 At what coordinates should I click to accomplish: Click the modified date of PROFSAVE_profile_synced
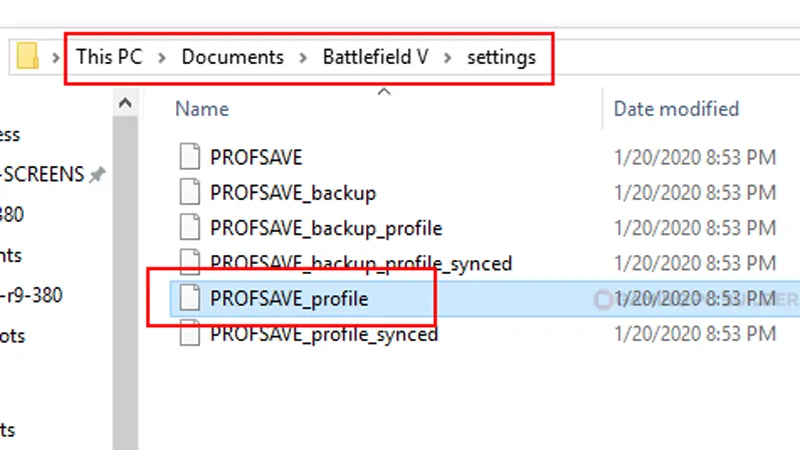pyautogui.click(x=695, y=334)
